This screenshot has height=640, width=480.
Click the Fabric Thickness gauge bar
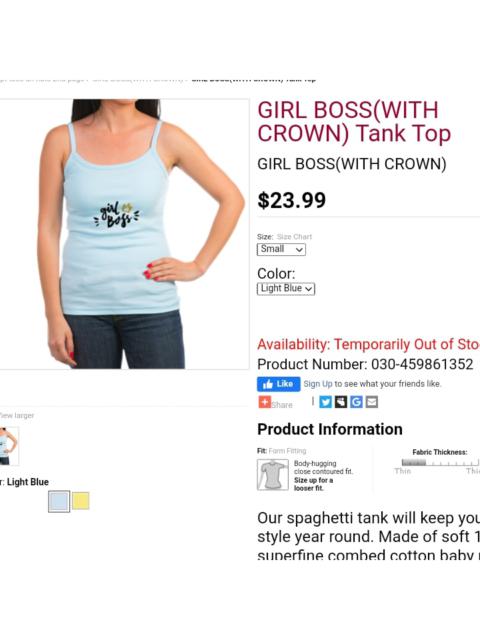(440, 462)
